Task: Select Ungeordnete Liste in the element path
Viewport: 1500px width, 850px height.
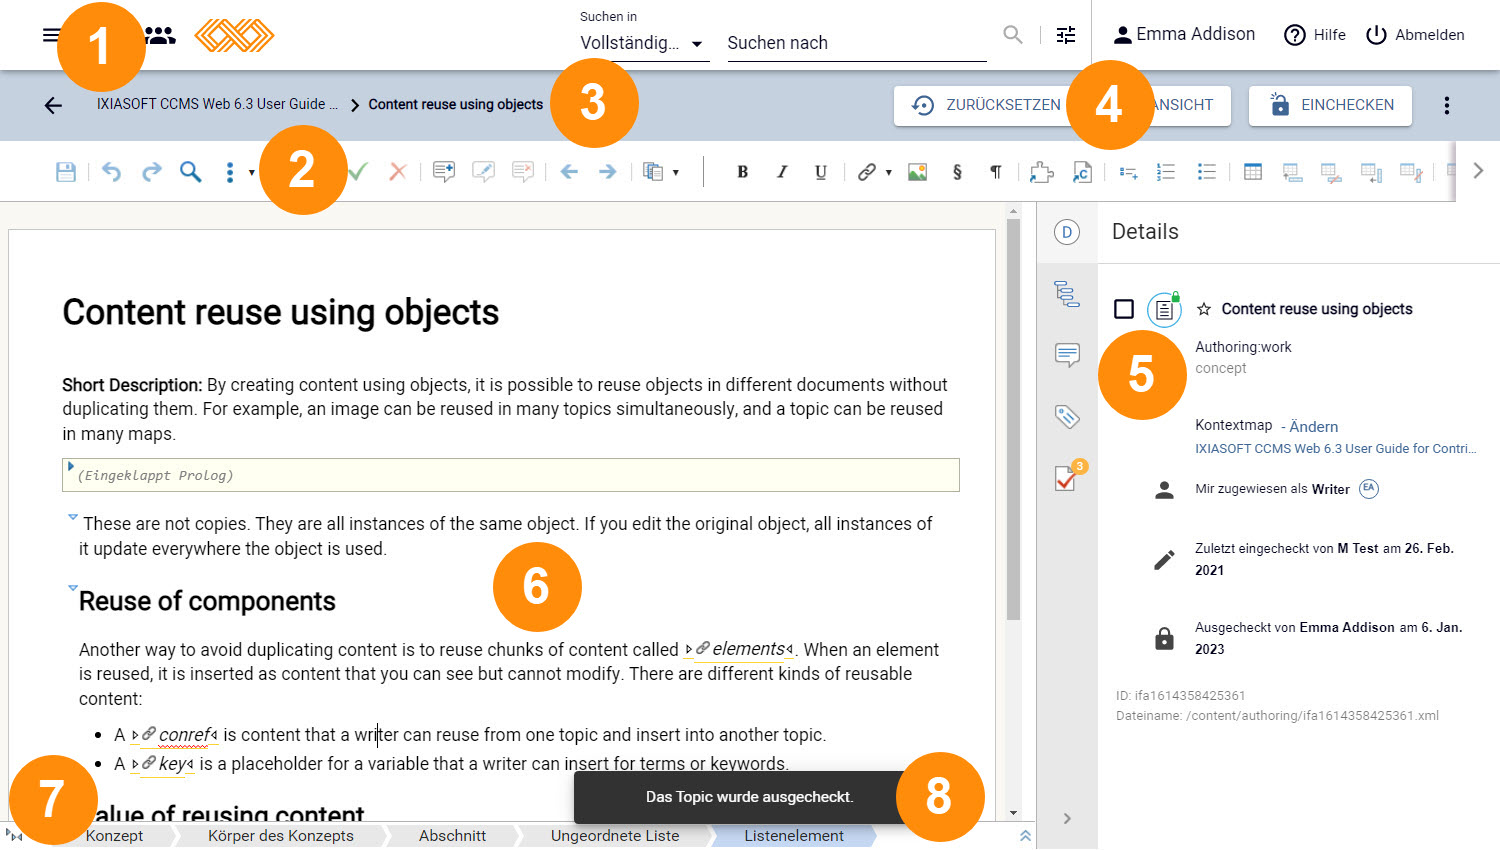Action: tap(615, 835)
